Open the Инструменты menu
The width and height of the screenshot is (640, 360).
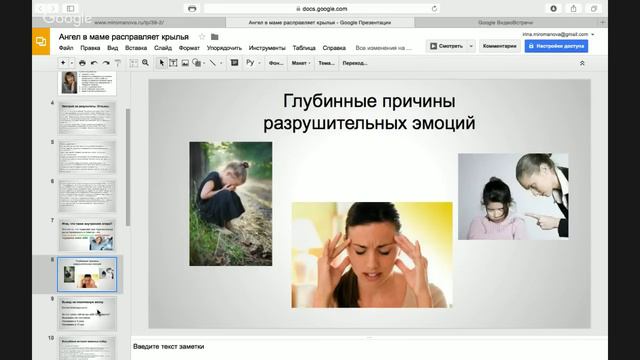267,48
